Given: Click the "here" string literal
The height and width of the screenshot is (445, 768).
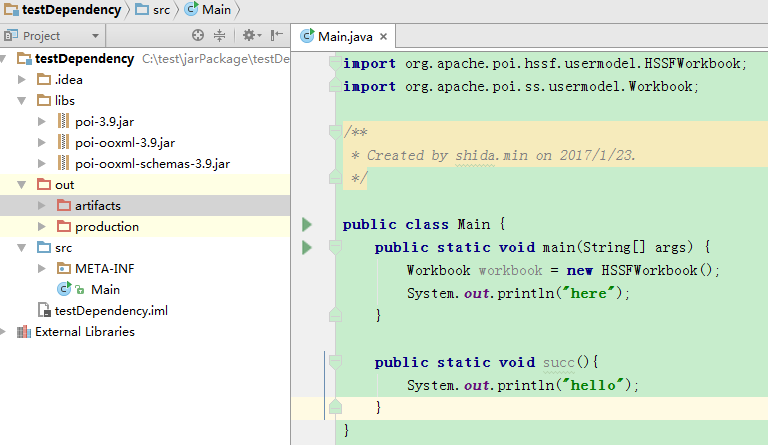Looking at the screenshot, I should coord(589,294).
